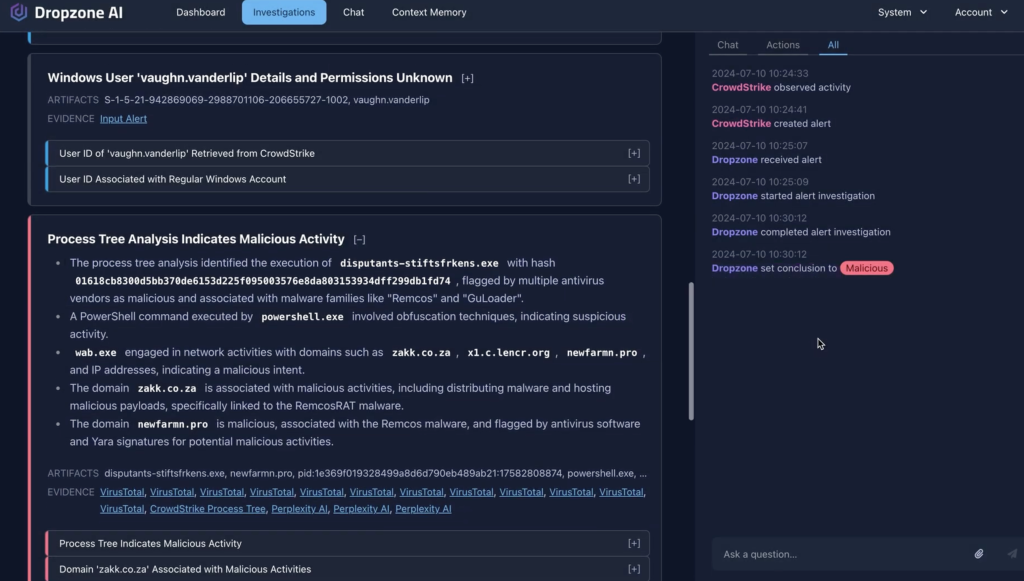Viewport: 1024px width, 581px height.
Task: Attach a file with the paperclip icon
Action: (x=980, y=554)
